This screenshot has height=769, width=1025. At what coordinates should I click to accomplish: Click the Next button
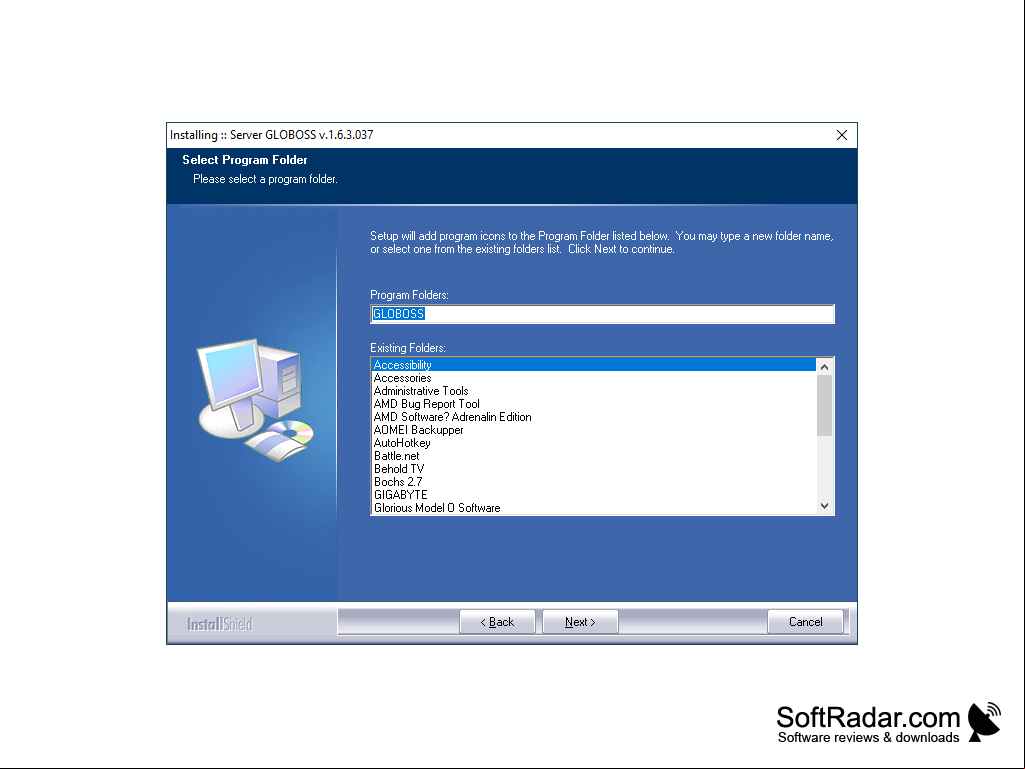tap(580, 622)
